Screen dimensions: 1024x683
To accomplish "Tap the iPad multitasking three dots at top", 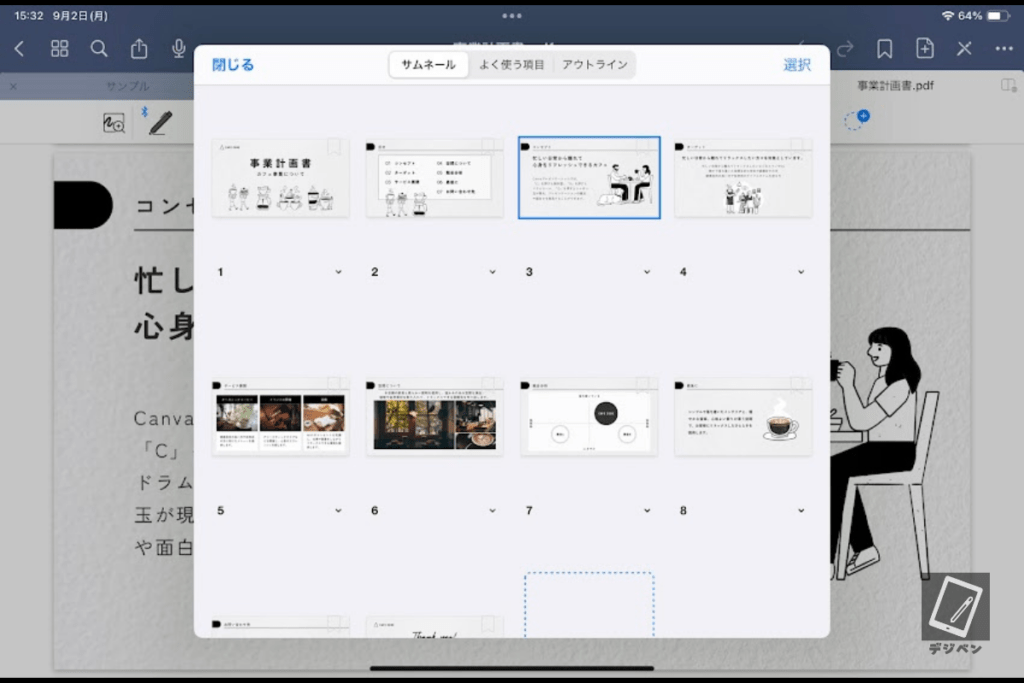I will click(512, 16).
